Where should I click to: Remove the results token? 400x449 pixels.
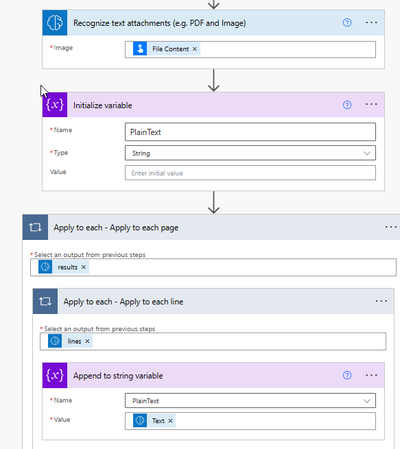click(84, 267)
